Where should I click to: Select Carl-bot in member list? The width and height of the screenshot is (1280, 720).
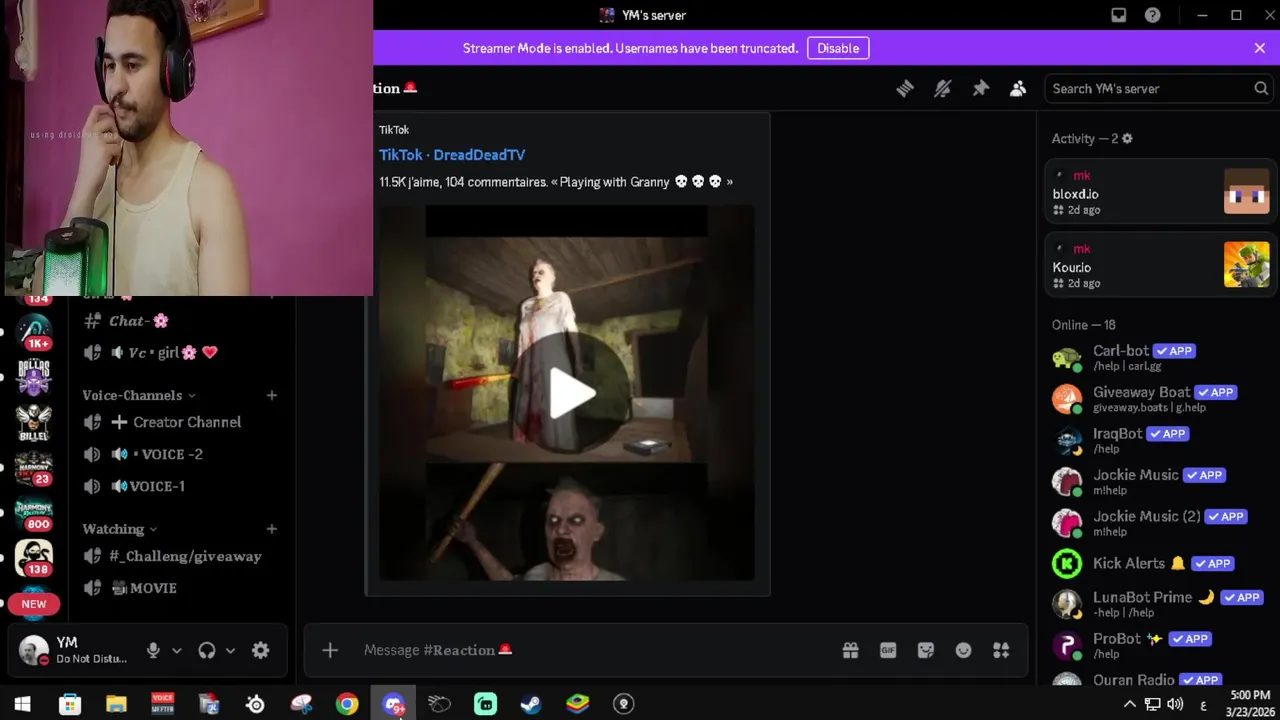click(x=1161, y=357)
